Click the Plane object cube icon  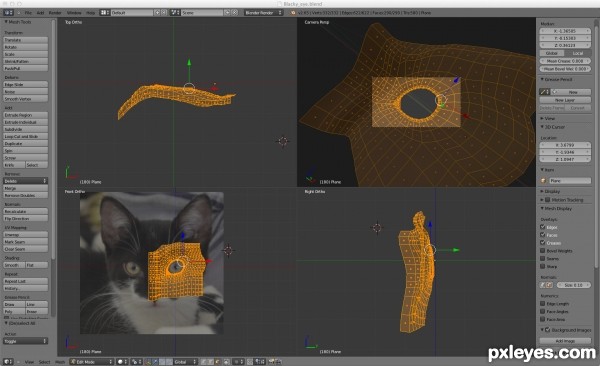pos(543,180)
